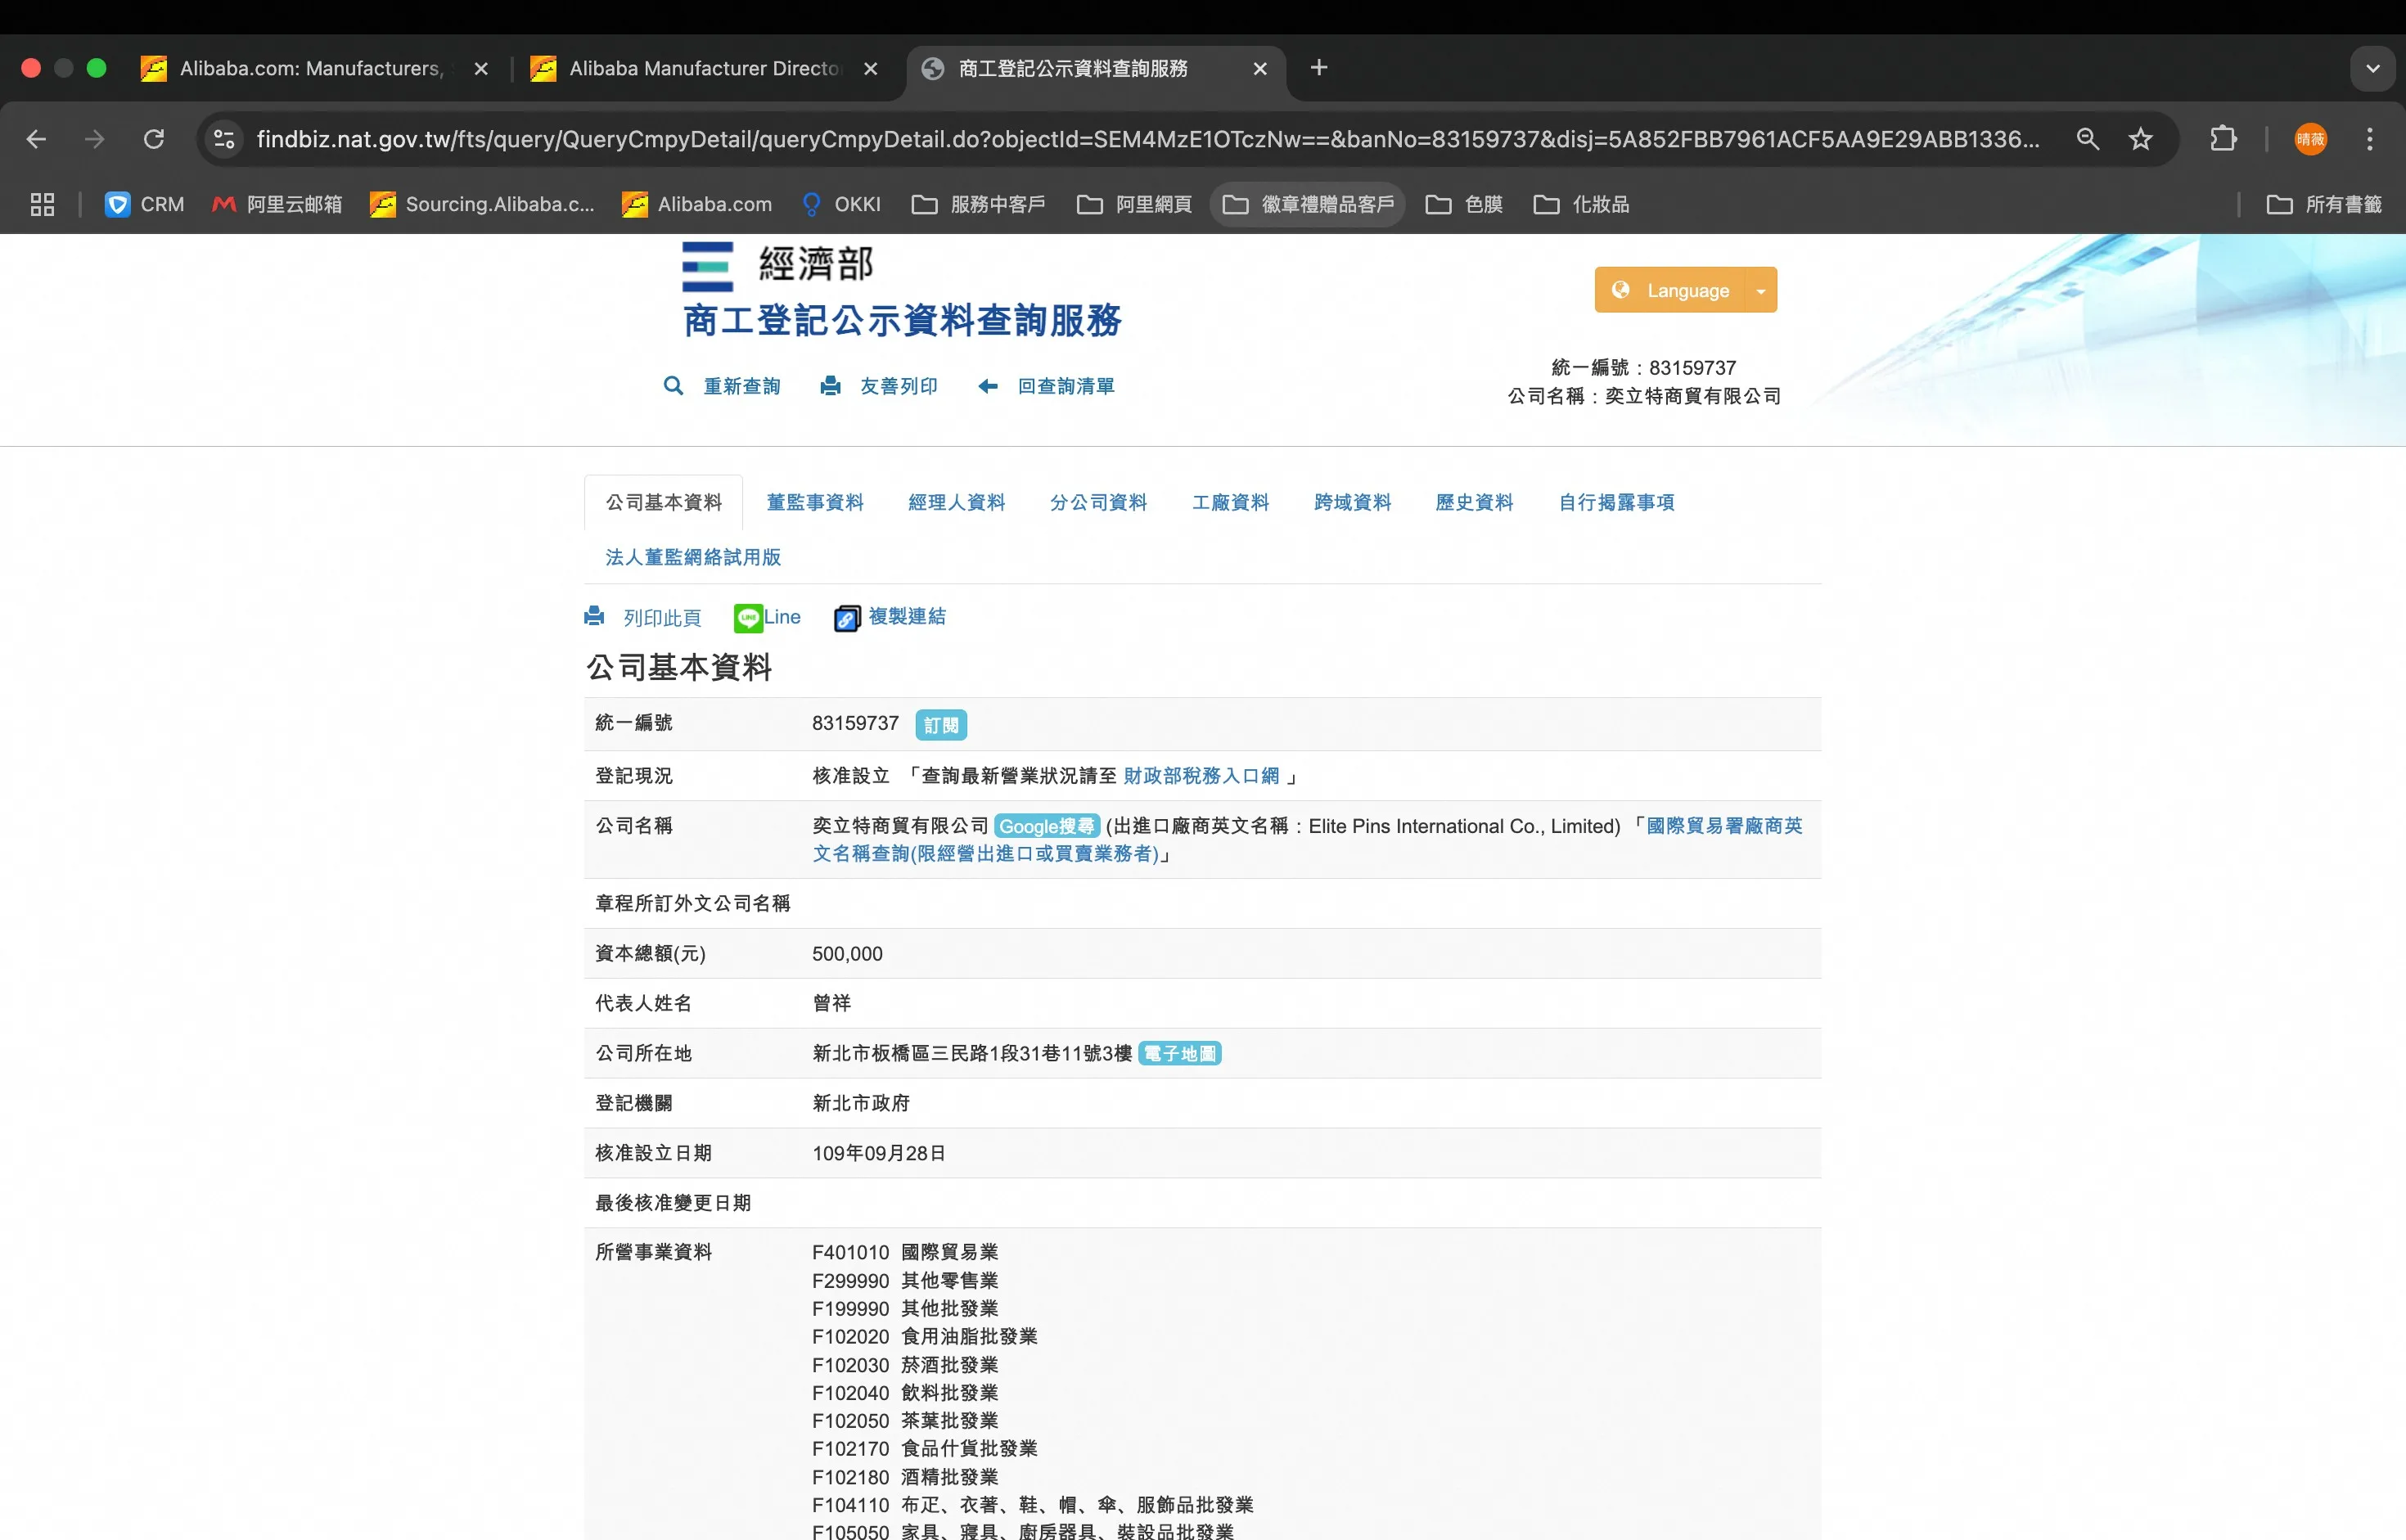The image size is (2406, 1540).
Task: Switch to the 董監事資料 tab
Action: (x=814, y=502)
